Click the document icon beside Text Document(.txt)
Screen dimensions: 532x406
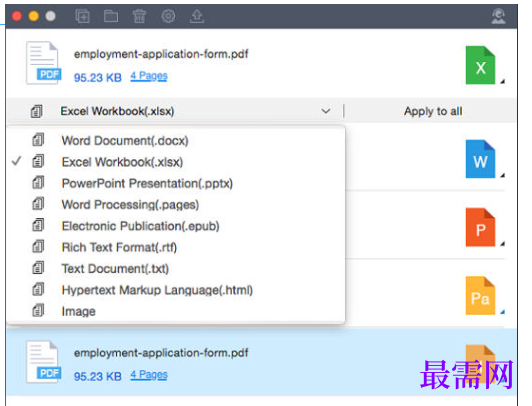coord(38,268)
